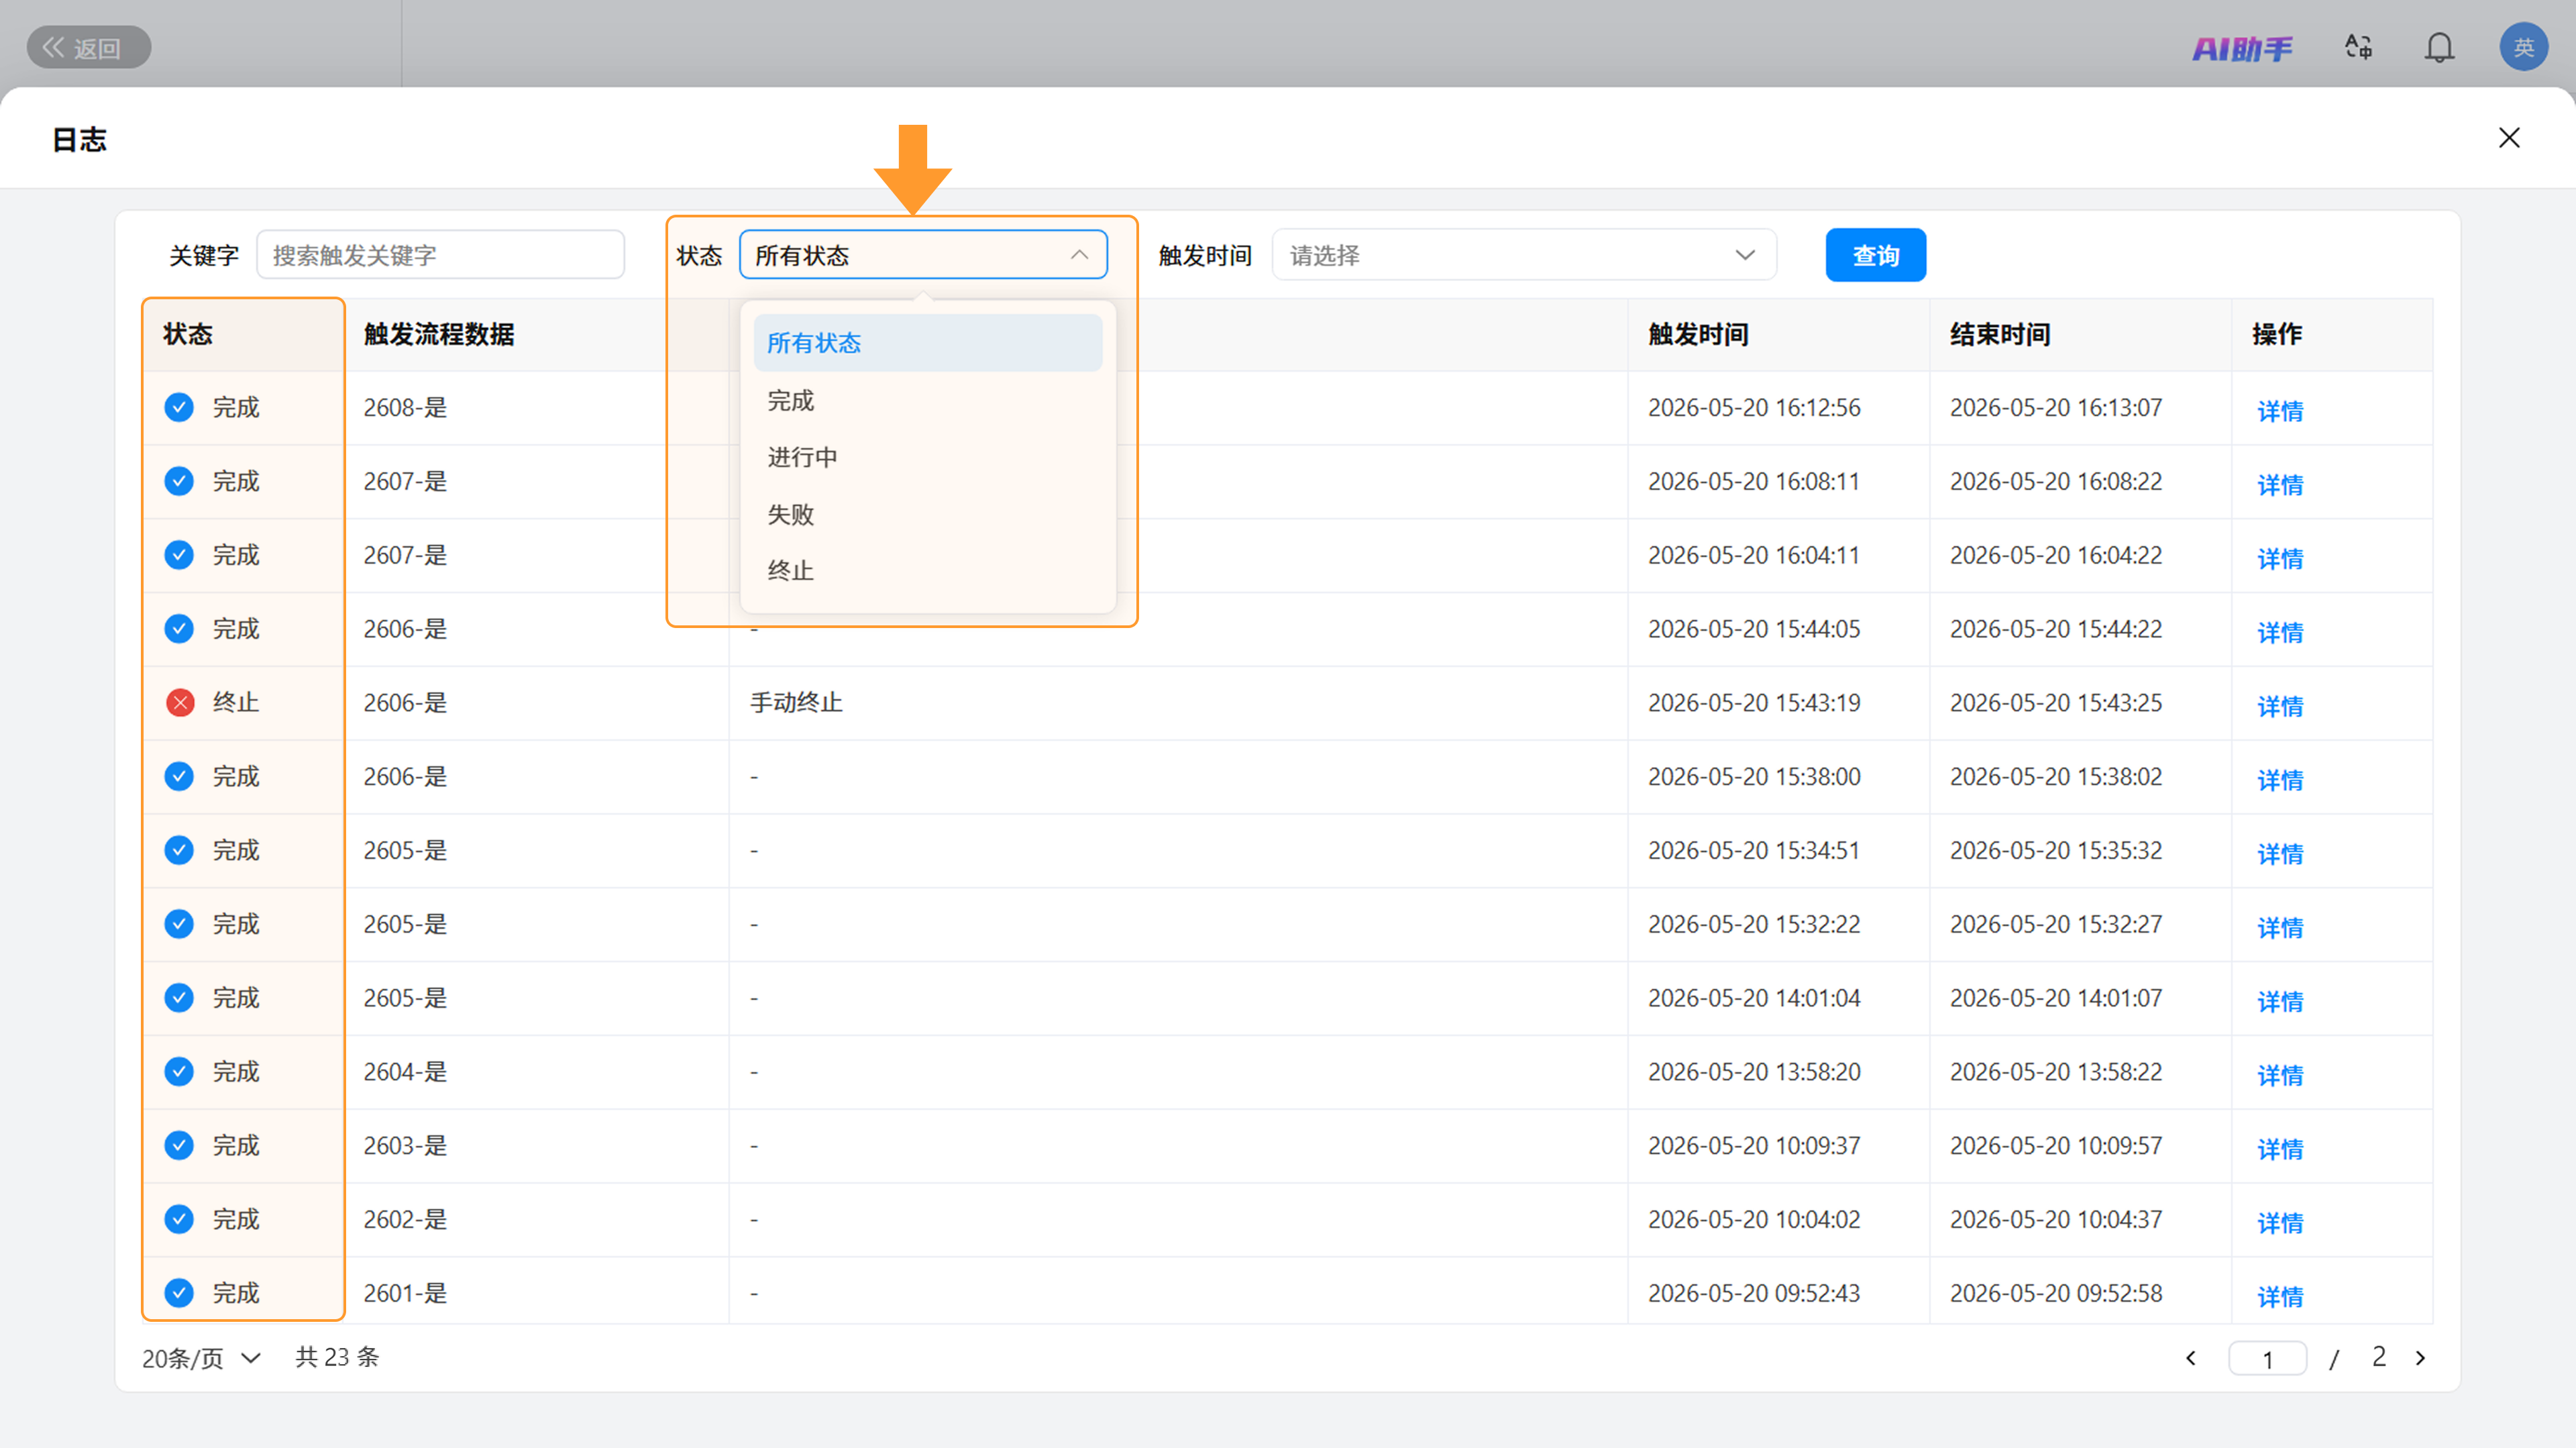The width and height of the screenshot is (2576, 1448).
Task: Open the 20条/页 page size dropdown
Action: [x=201, y=1358]
